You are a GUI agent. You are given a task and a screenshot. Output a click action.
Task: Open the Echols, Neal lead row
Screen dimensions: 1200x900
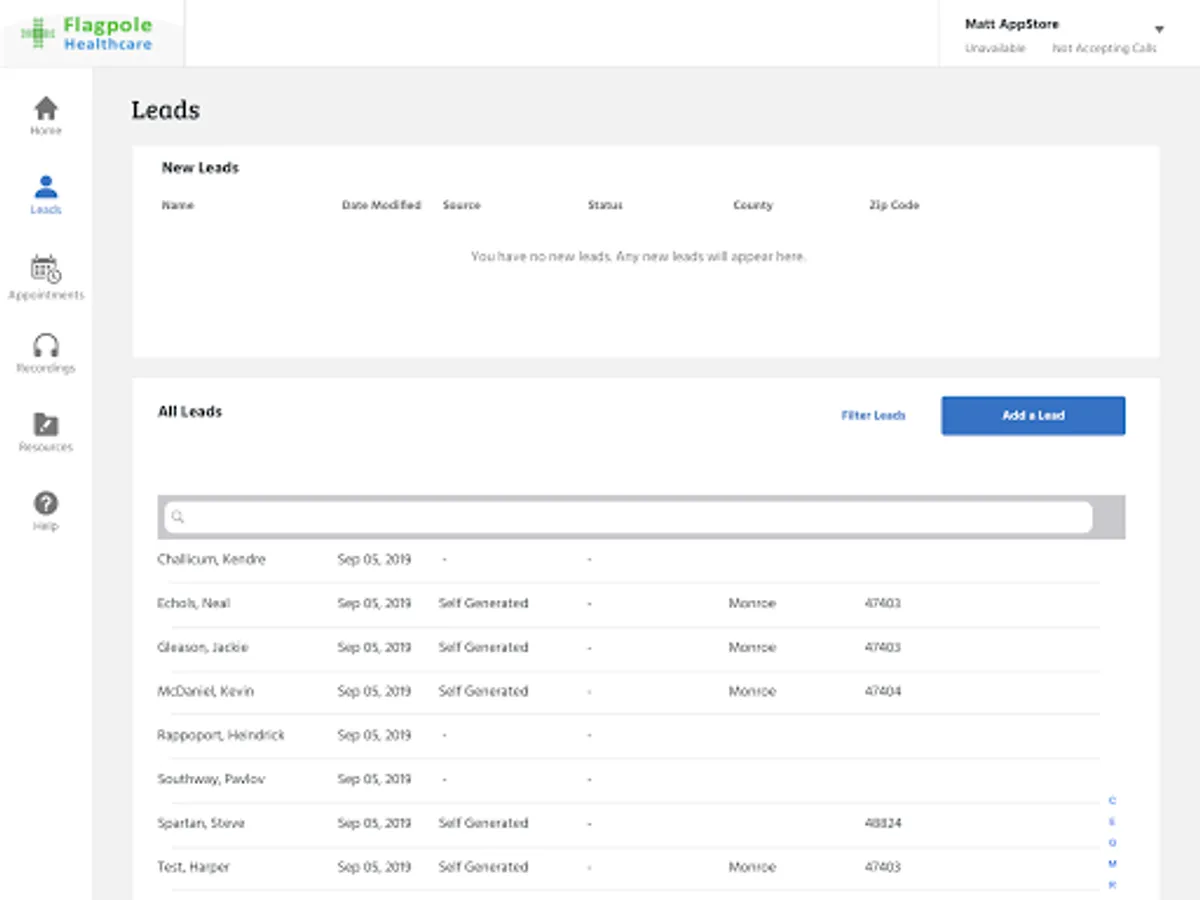(x=194, y=604)
